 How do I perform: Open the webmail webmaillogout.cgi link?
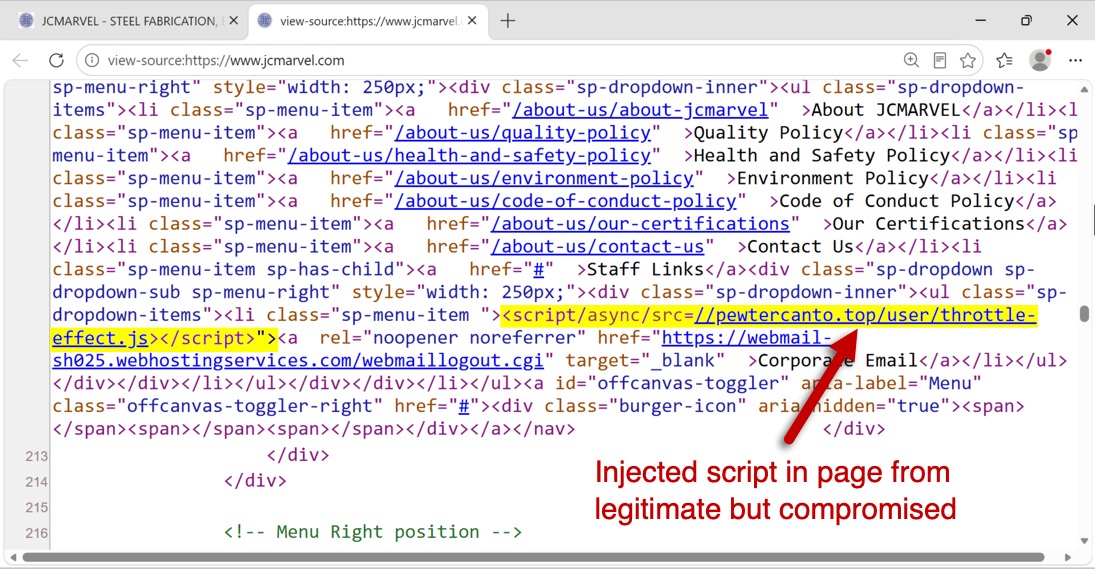(297, 360)
